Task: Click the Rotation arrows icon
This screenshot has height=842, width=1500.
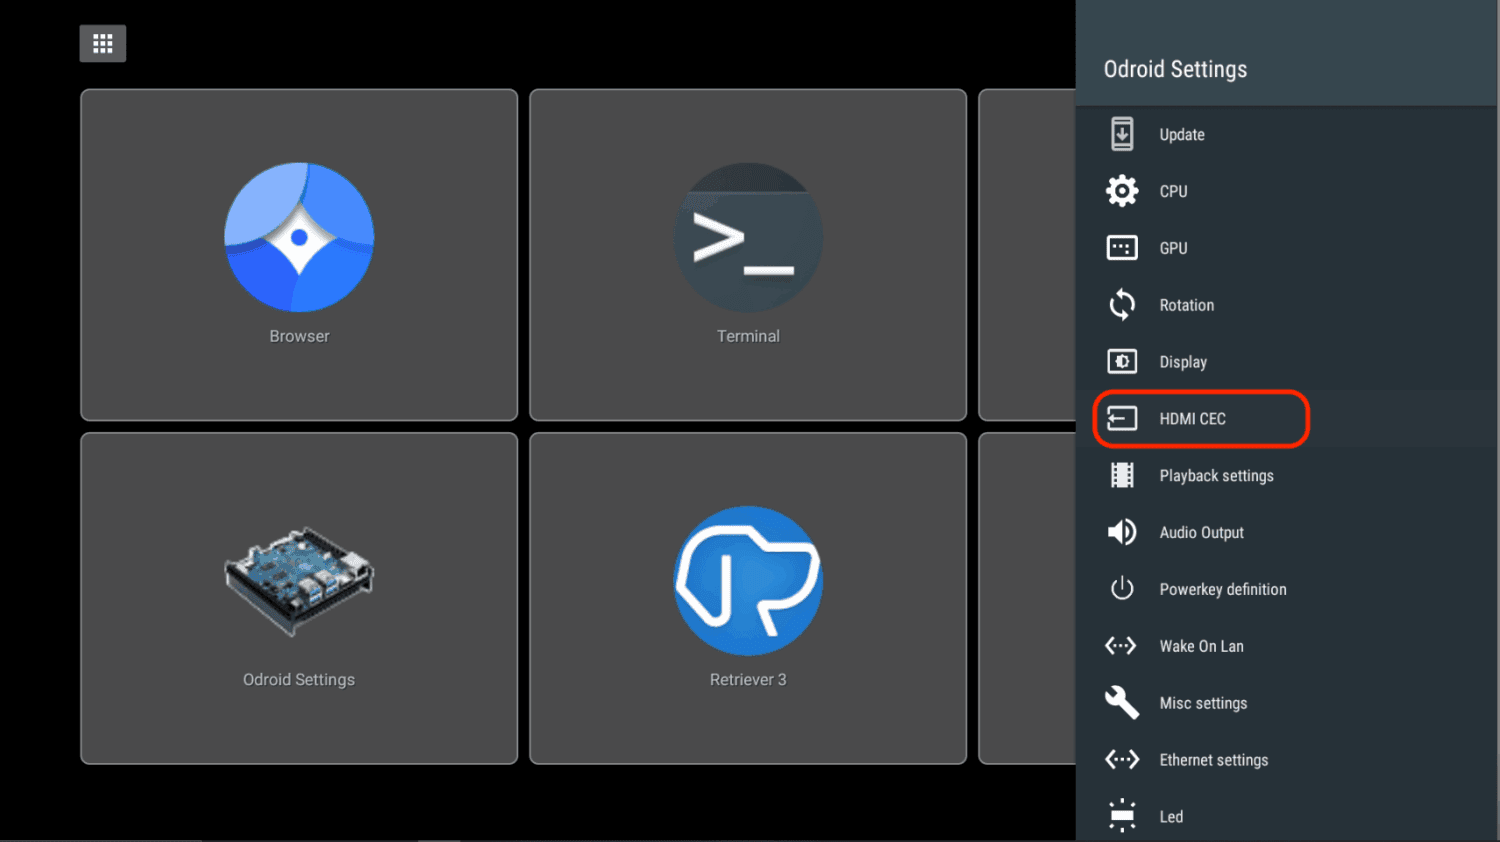Action: click(1122, 305)
